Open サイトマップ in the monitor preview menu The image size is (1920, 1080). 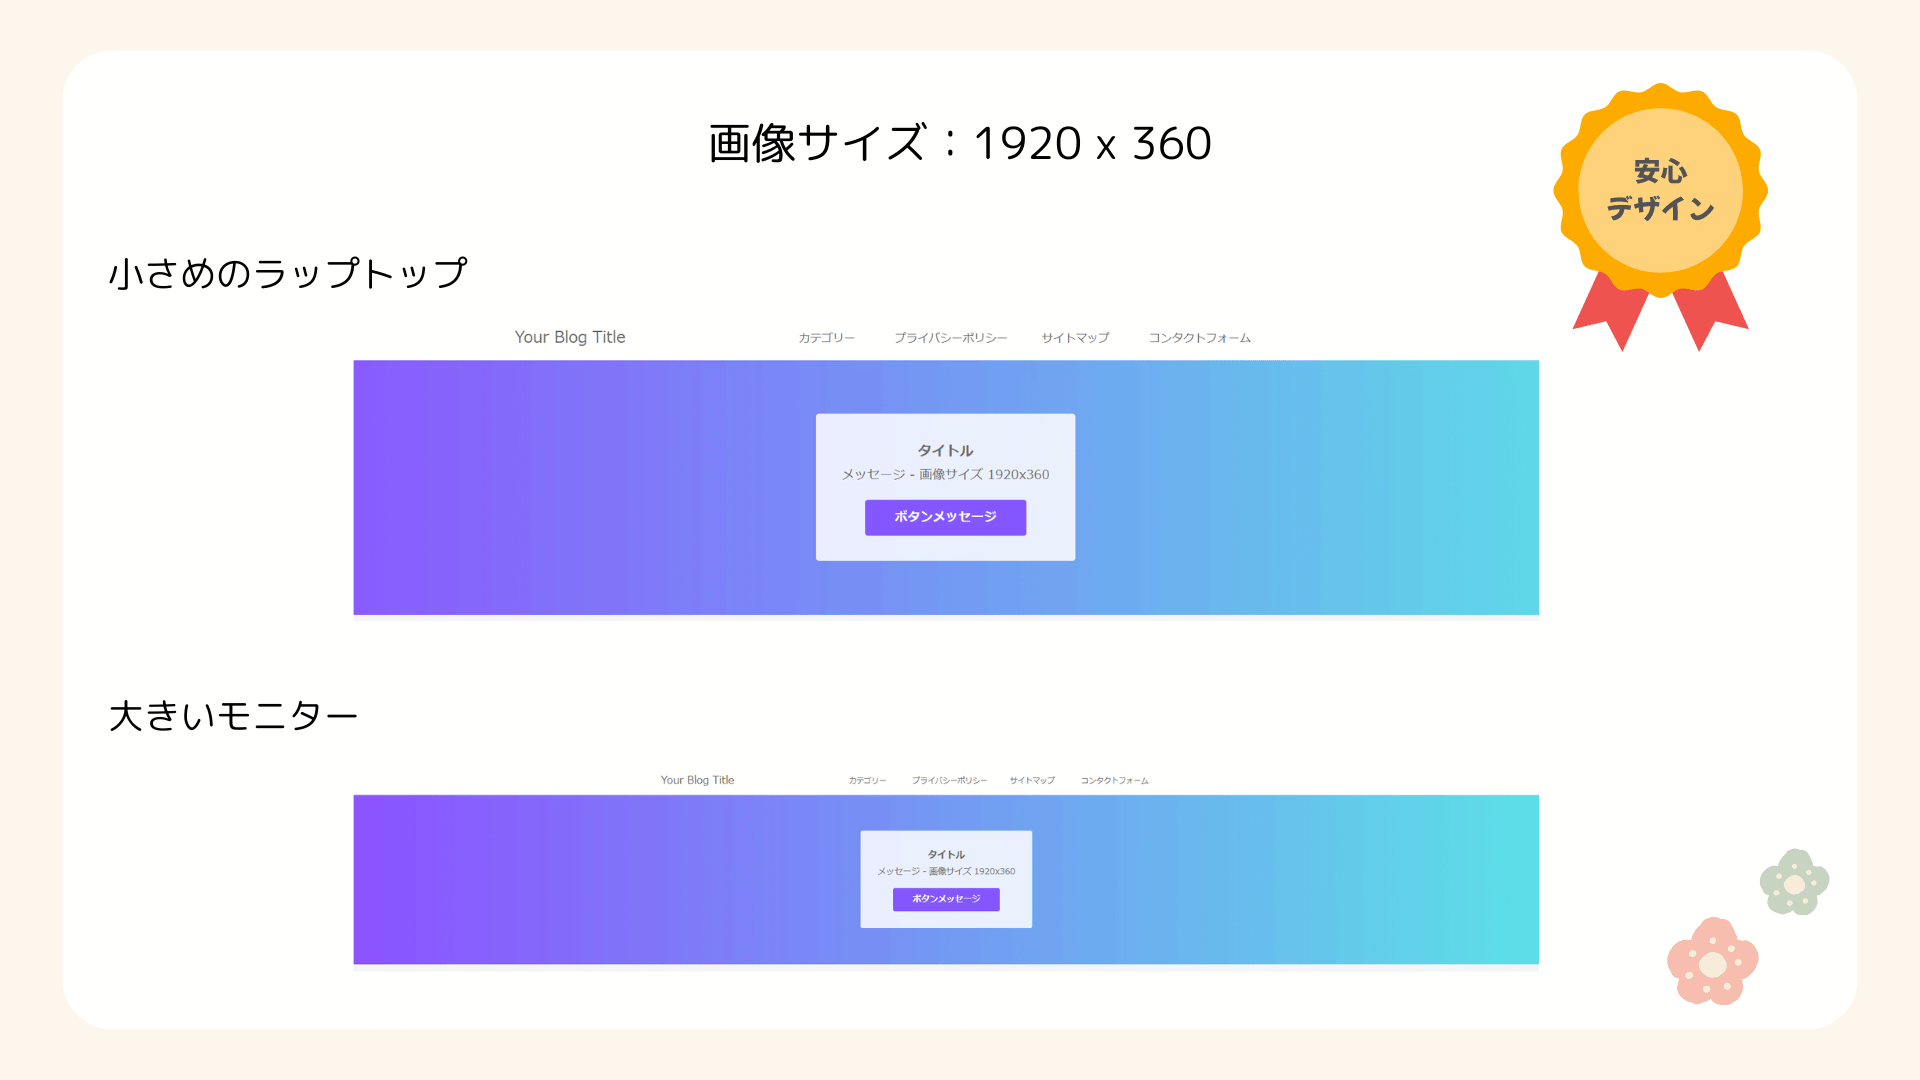click(1032, 780)
